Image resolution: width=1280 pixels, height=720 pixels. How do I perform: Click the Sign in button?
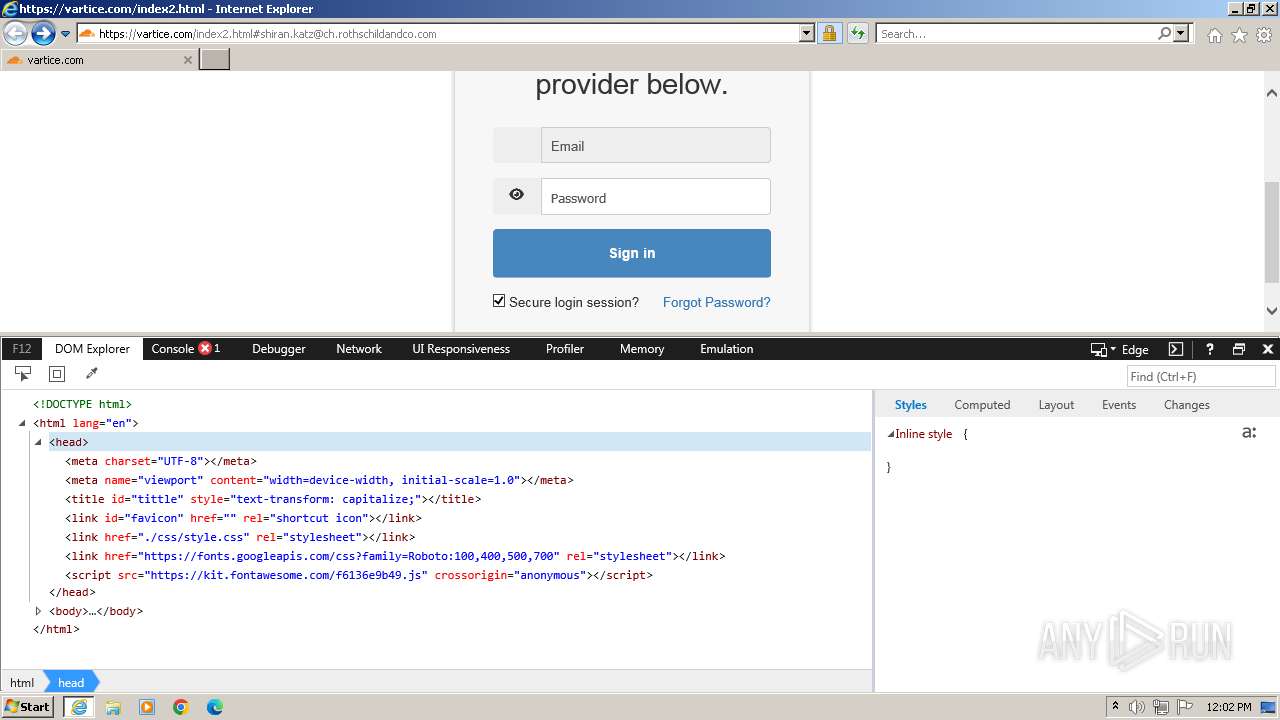pos(632,253)
